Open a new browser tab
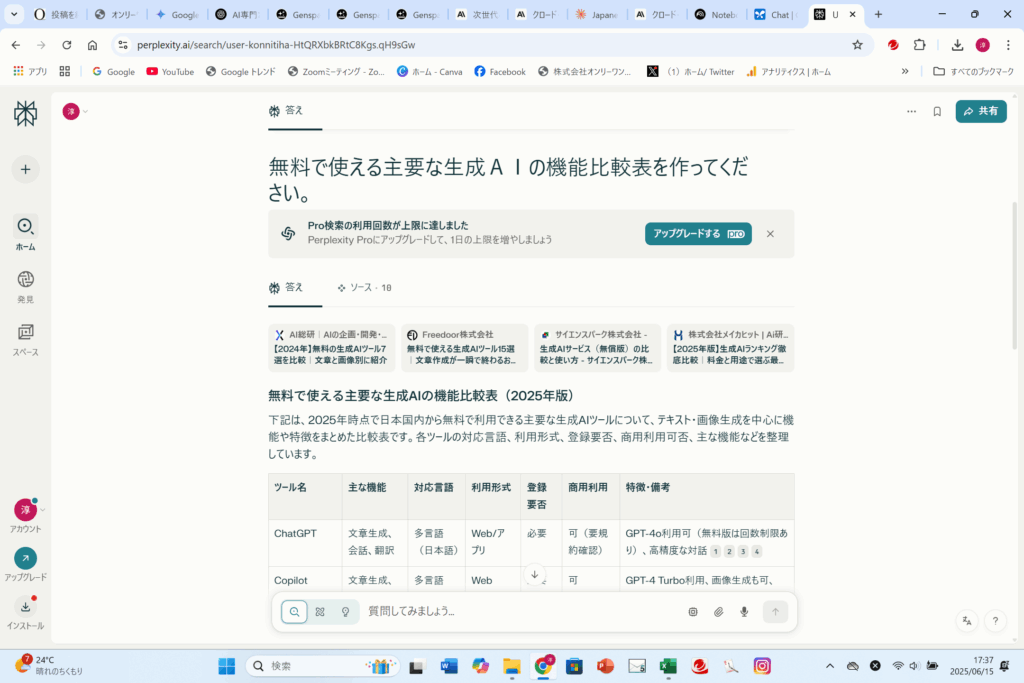 point(878,14)
